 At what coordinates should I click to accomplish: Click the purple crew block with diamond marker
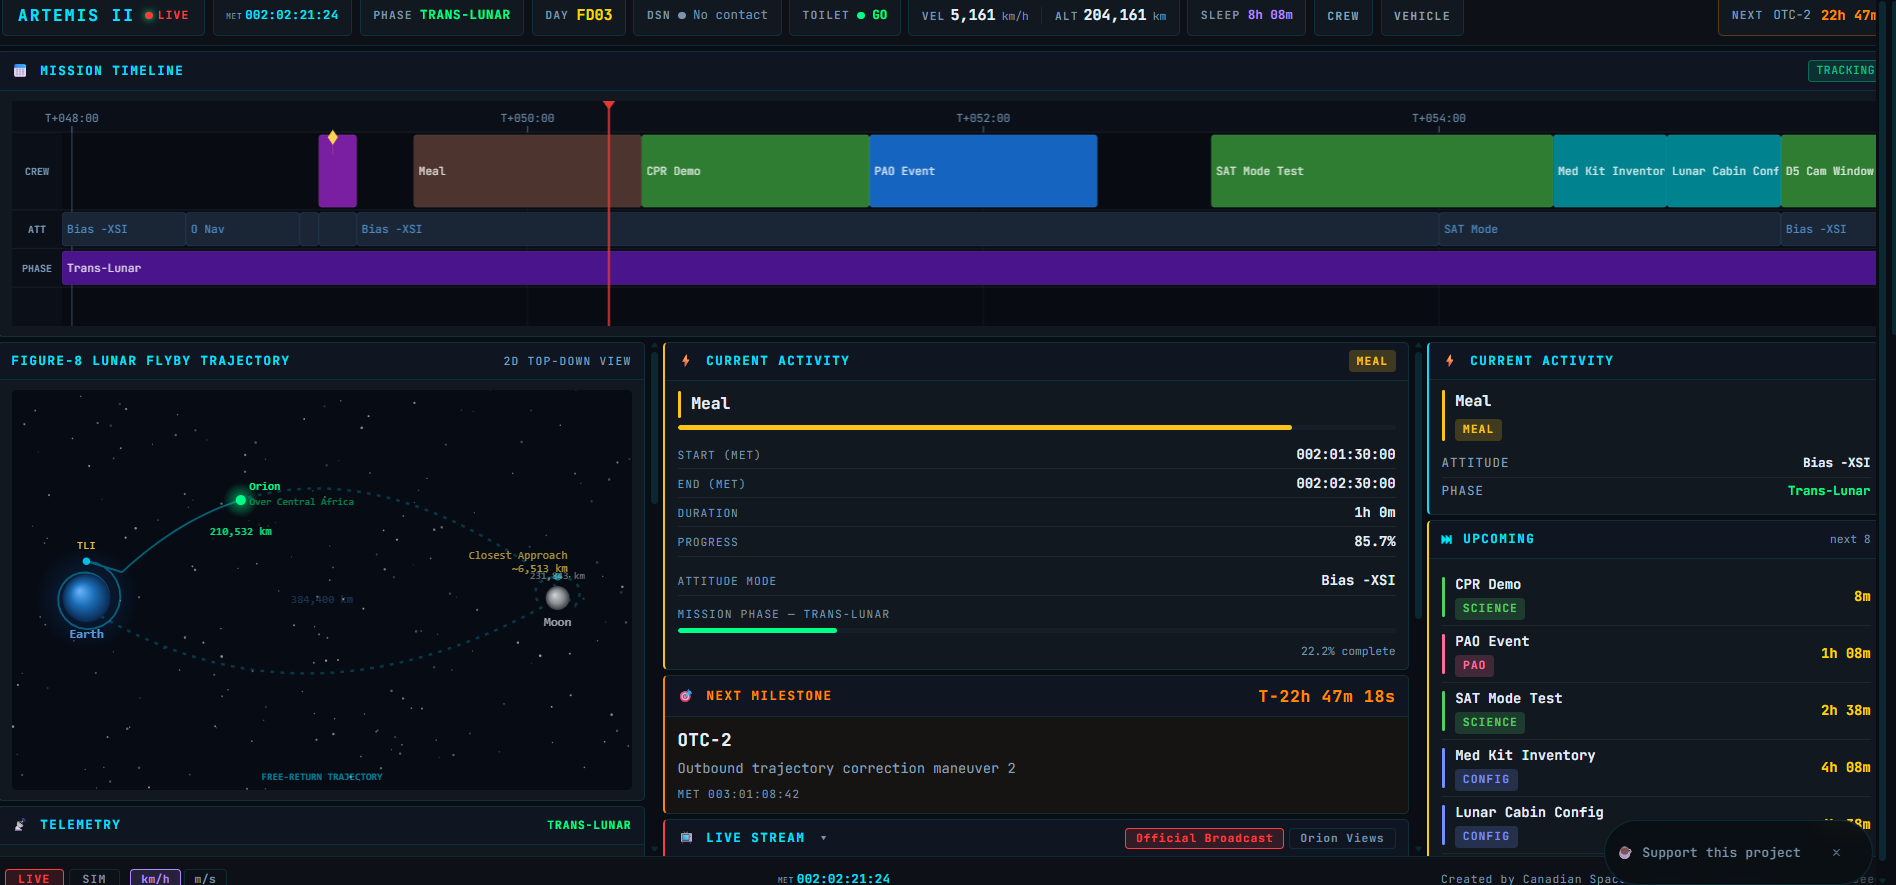pyautogui.click(x=338, y=171)
